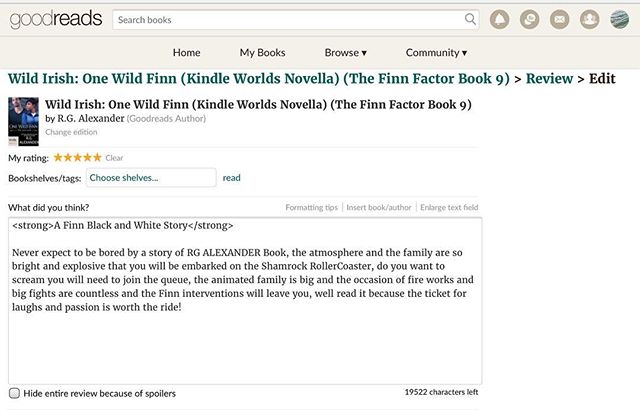Go to the Home tab

pyautogui.click(x=187, y=52)
